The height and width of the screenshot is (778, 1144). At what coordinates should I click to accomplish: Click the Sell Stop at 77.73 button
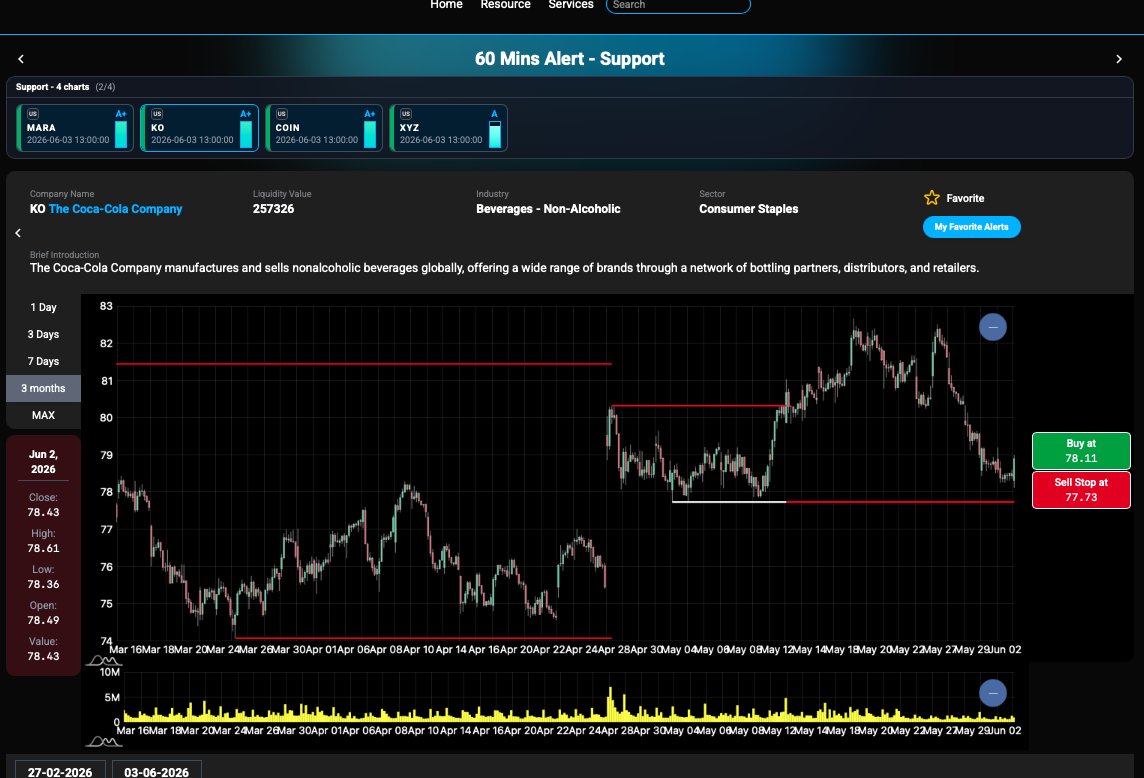(x=1081, y=490)
